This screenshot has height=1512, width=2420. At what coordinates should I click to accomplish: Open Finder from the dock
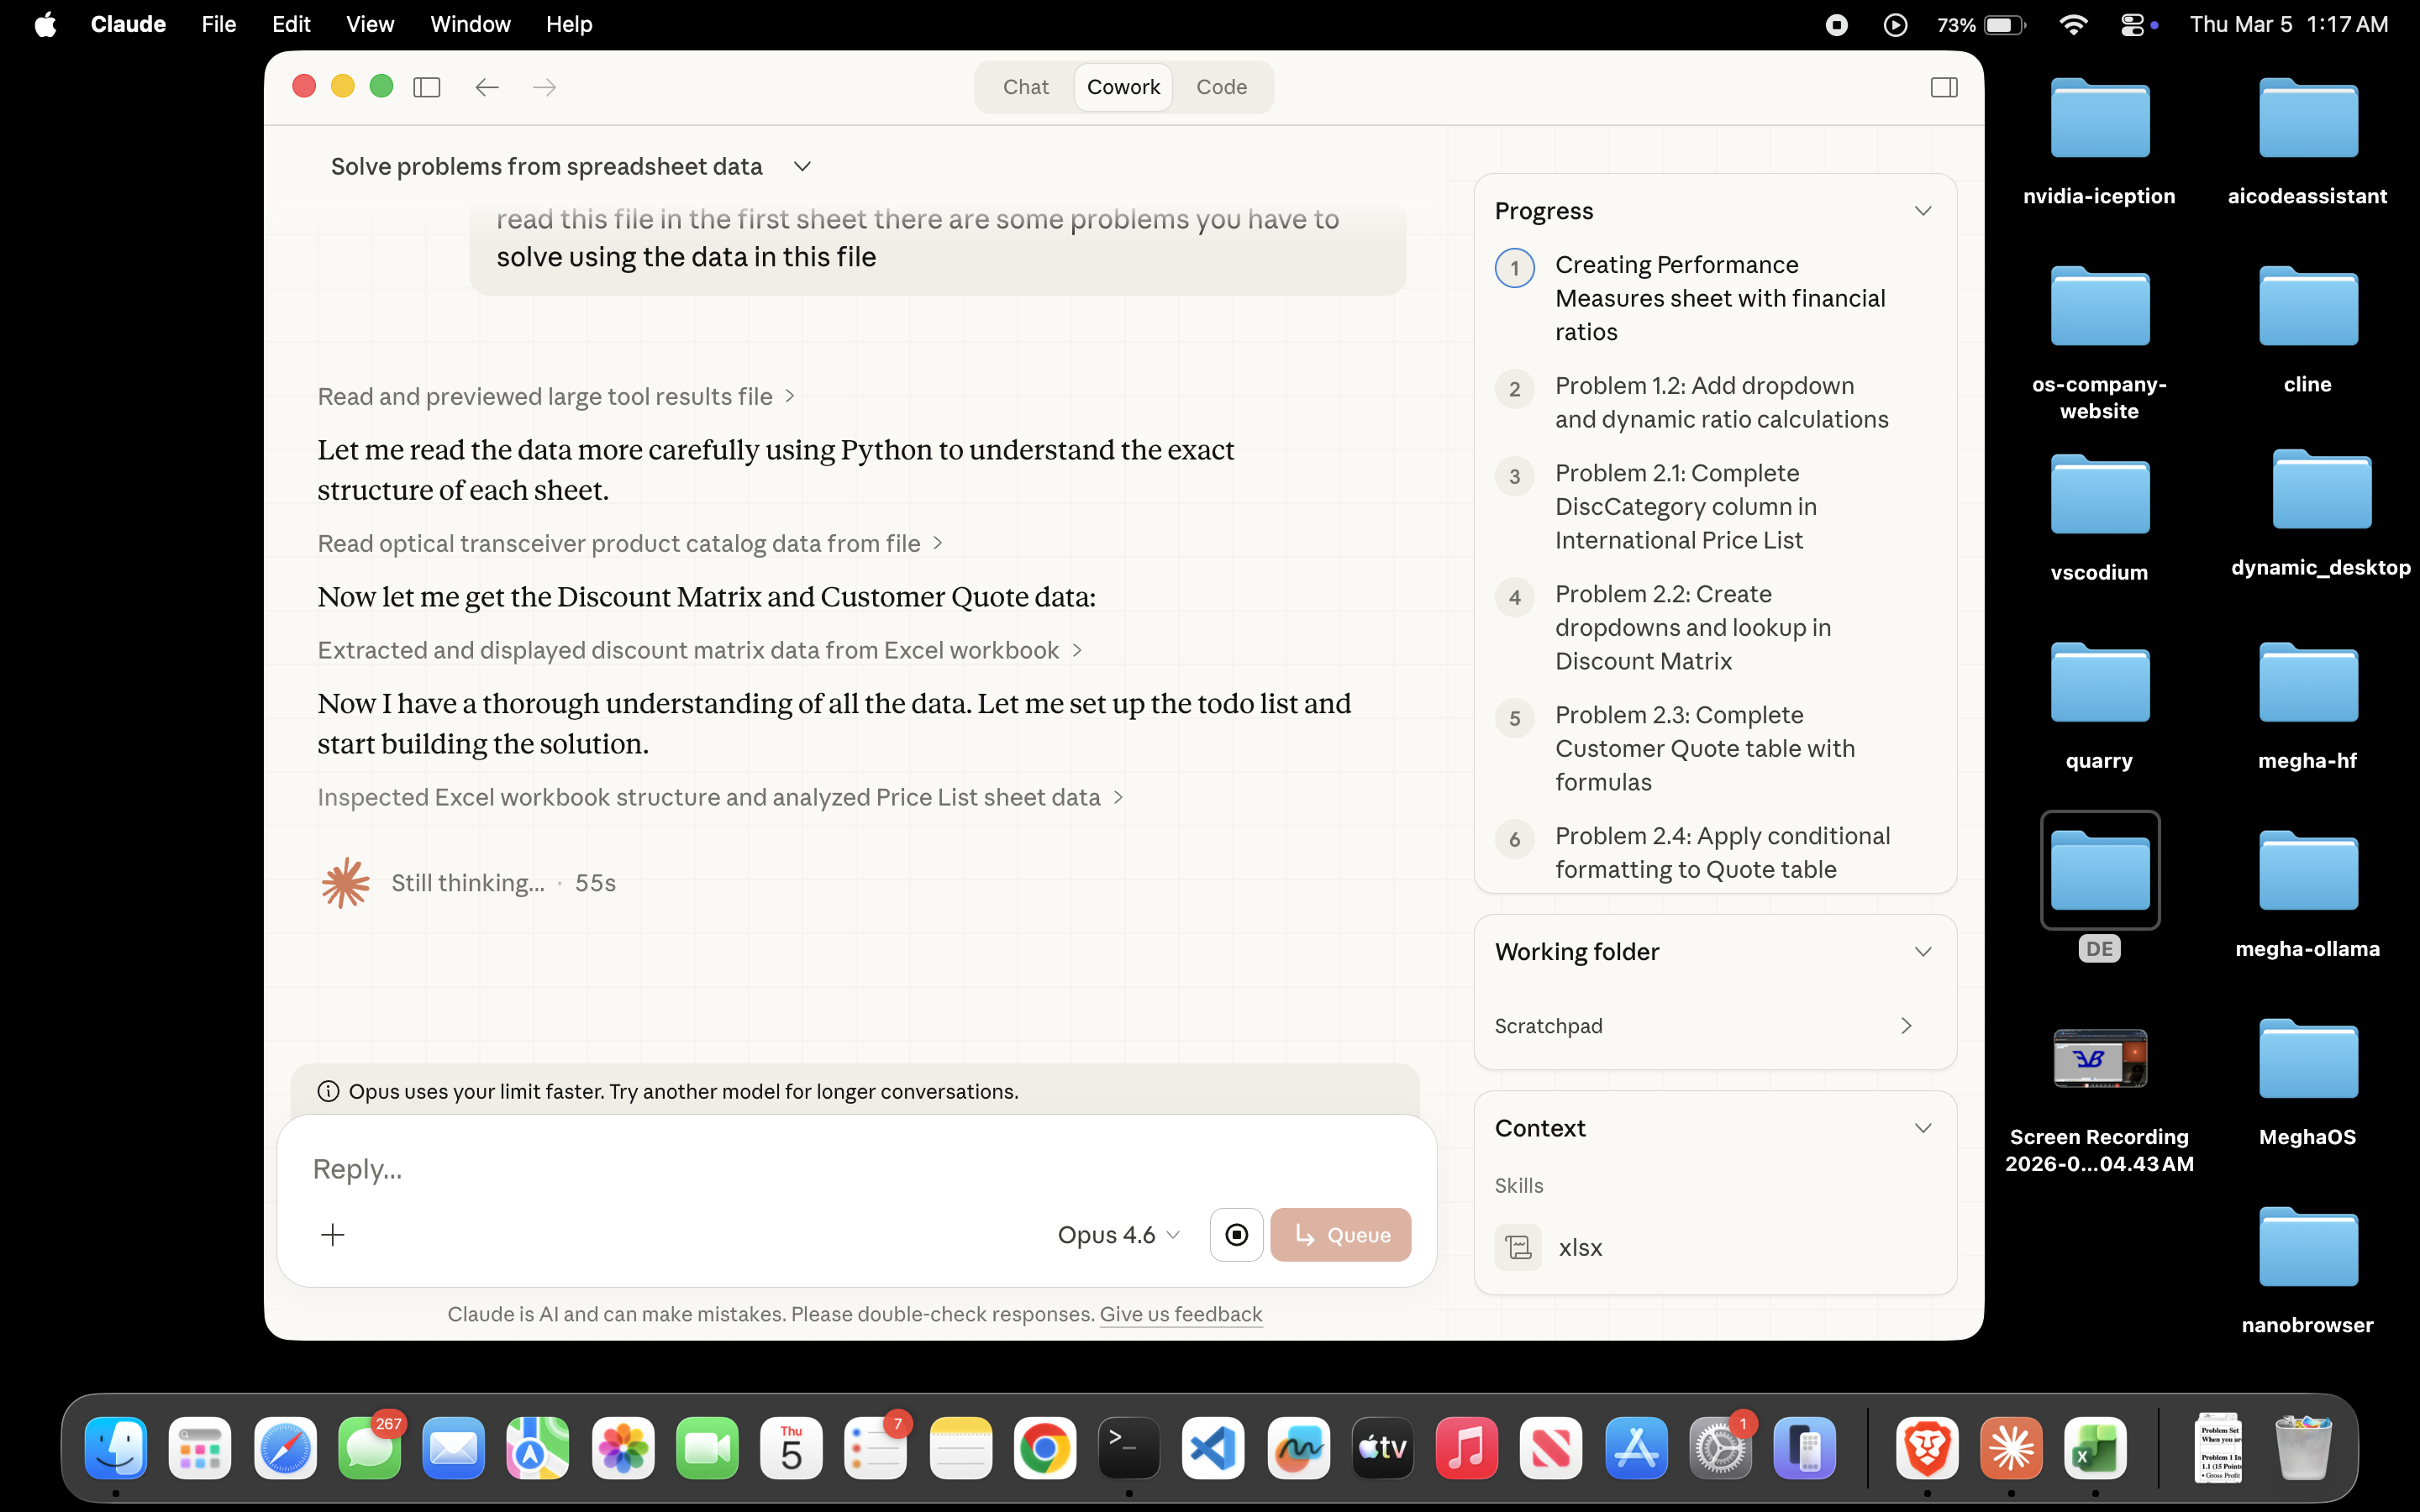[x=116, y=1448]
